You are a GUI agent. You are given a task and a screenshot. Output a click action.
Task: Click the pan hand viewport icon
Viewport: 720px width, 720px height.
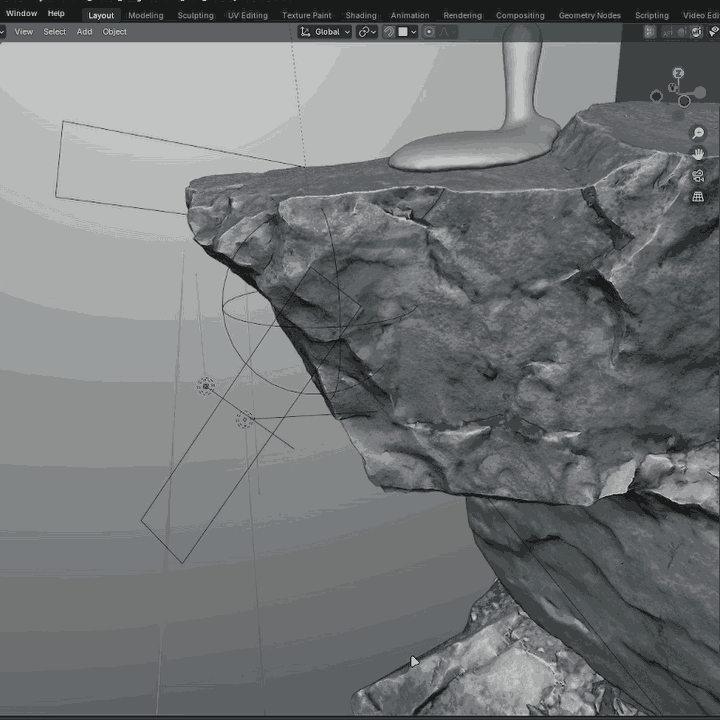pyautogui.click(x=698, y=154)
